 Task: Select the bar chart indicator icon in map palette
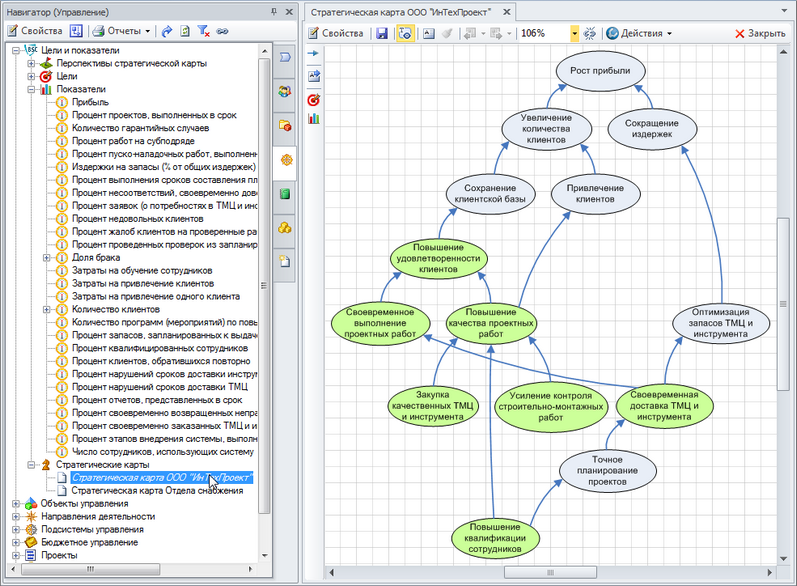(314, 118)
